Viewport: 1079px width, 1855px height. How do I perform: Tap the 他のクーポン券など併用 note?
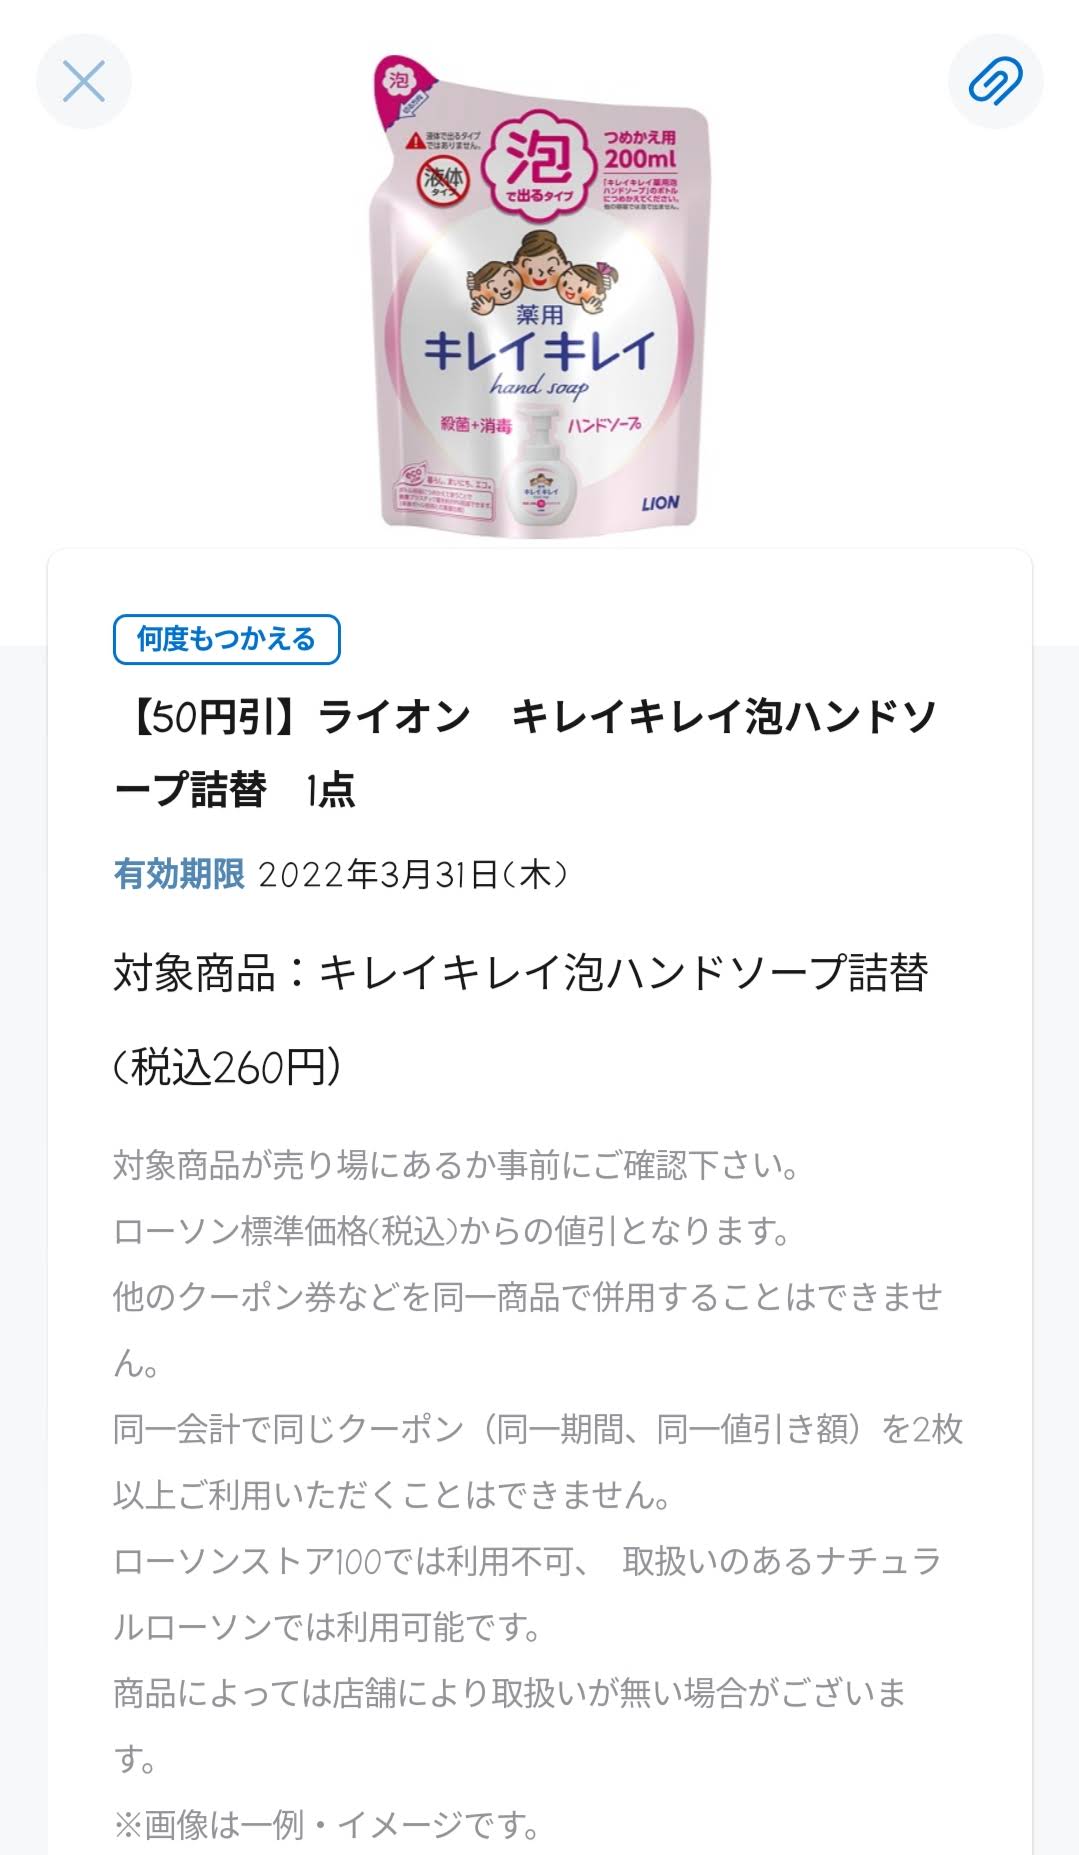528,1330
